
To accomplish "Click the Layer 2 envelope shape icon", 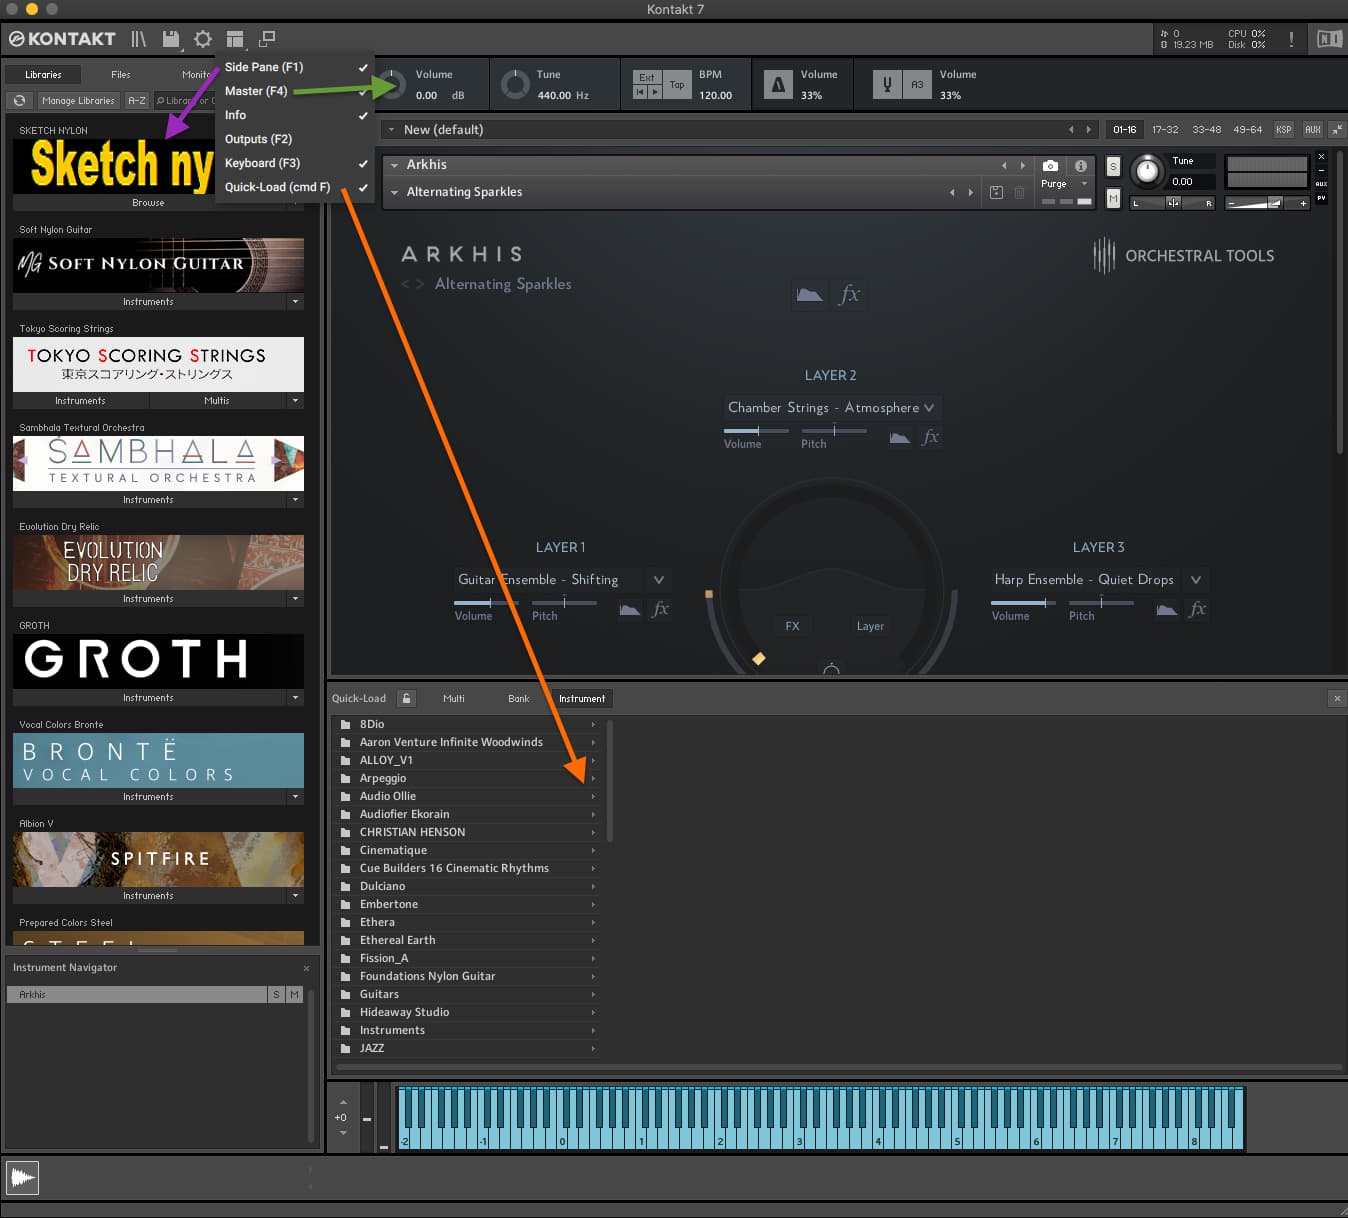I will point(900,437).
